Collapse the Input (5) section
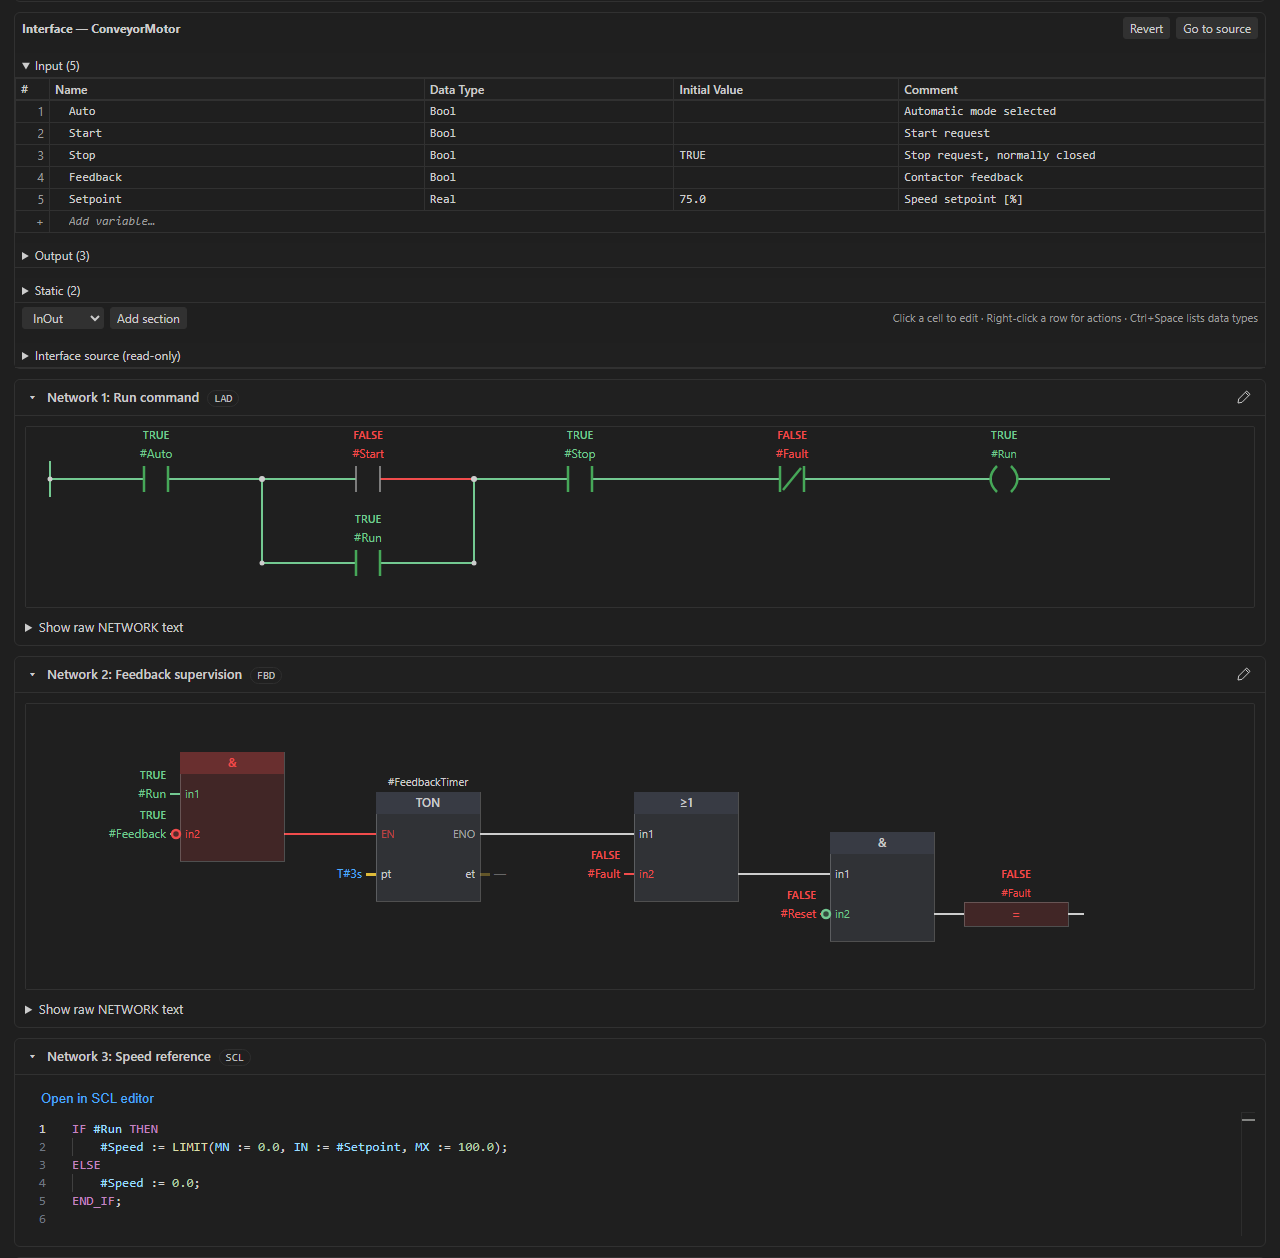The height and width of the screenshot is (1258, 1280). click(x=51, y=66)
